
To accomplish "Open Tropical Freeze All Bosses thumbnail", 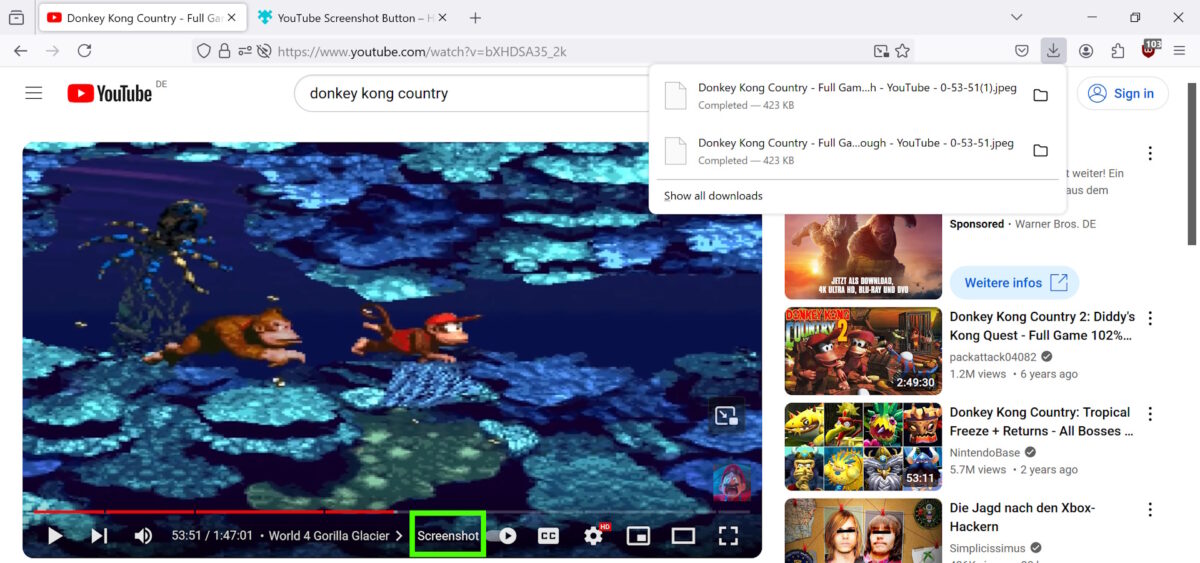I will tap(863, 446).
